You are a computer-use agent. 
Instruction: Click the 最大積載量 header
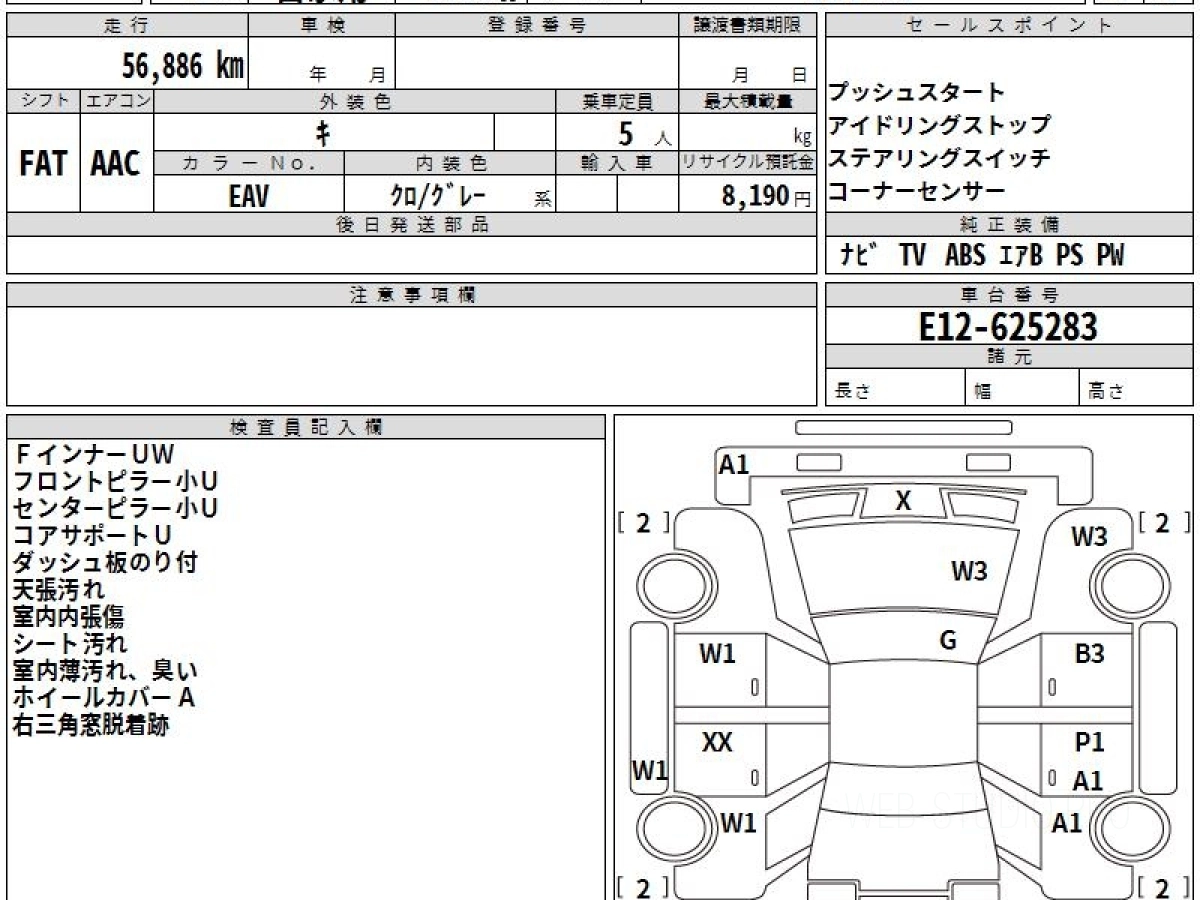click(x=748, y=102)
